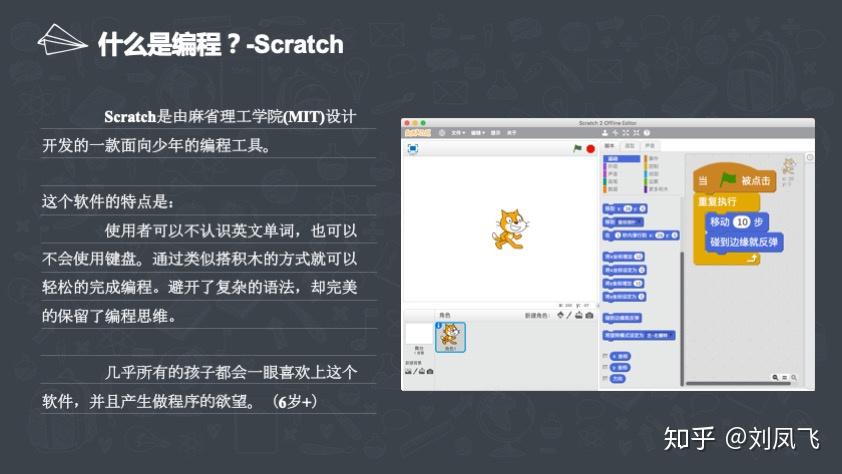Upload backdrop from file icon

click(422, 371)
